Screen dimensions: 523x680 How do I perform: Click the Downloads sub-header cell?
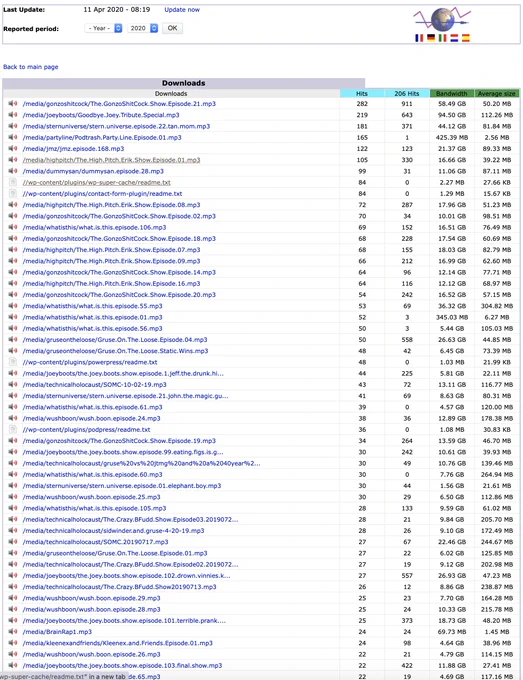171,93
